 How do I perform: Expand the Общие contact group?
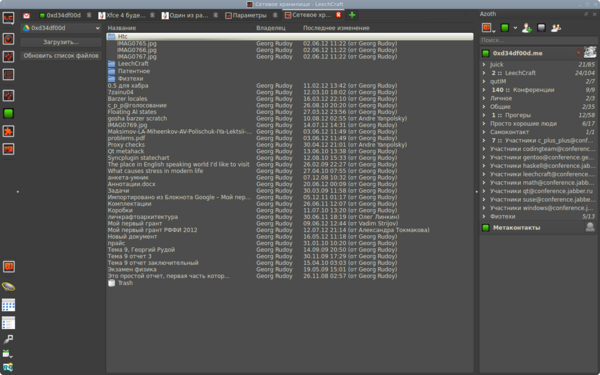(484, 107)
